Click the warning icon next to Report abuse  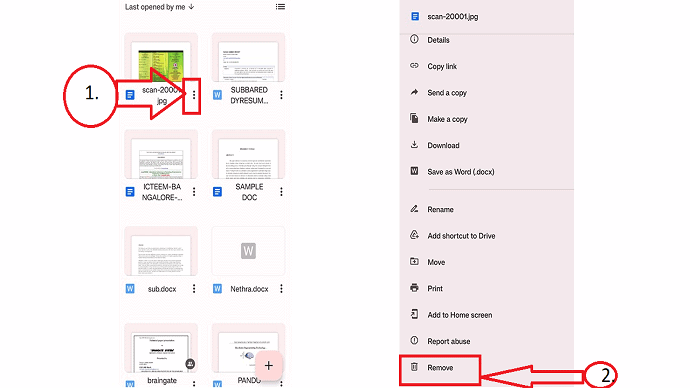coord(414,340)
